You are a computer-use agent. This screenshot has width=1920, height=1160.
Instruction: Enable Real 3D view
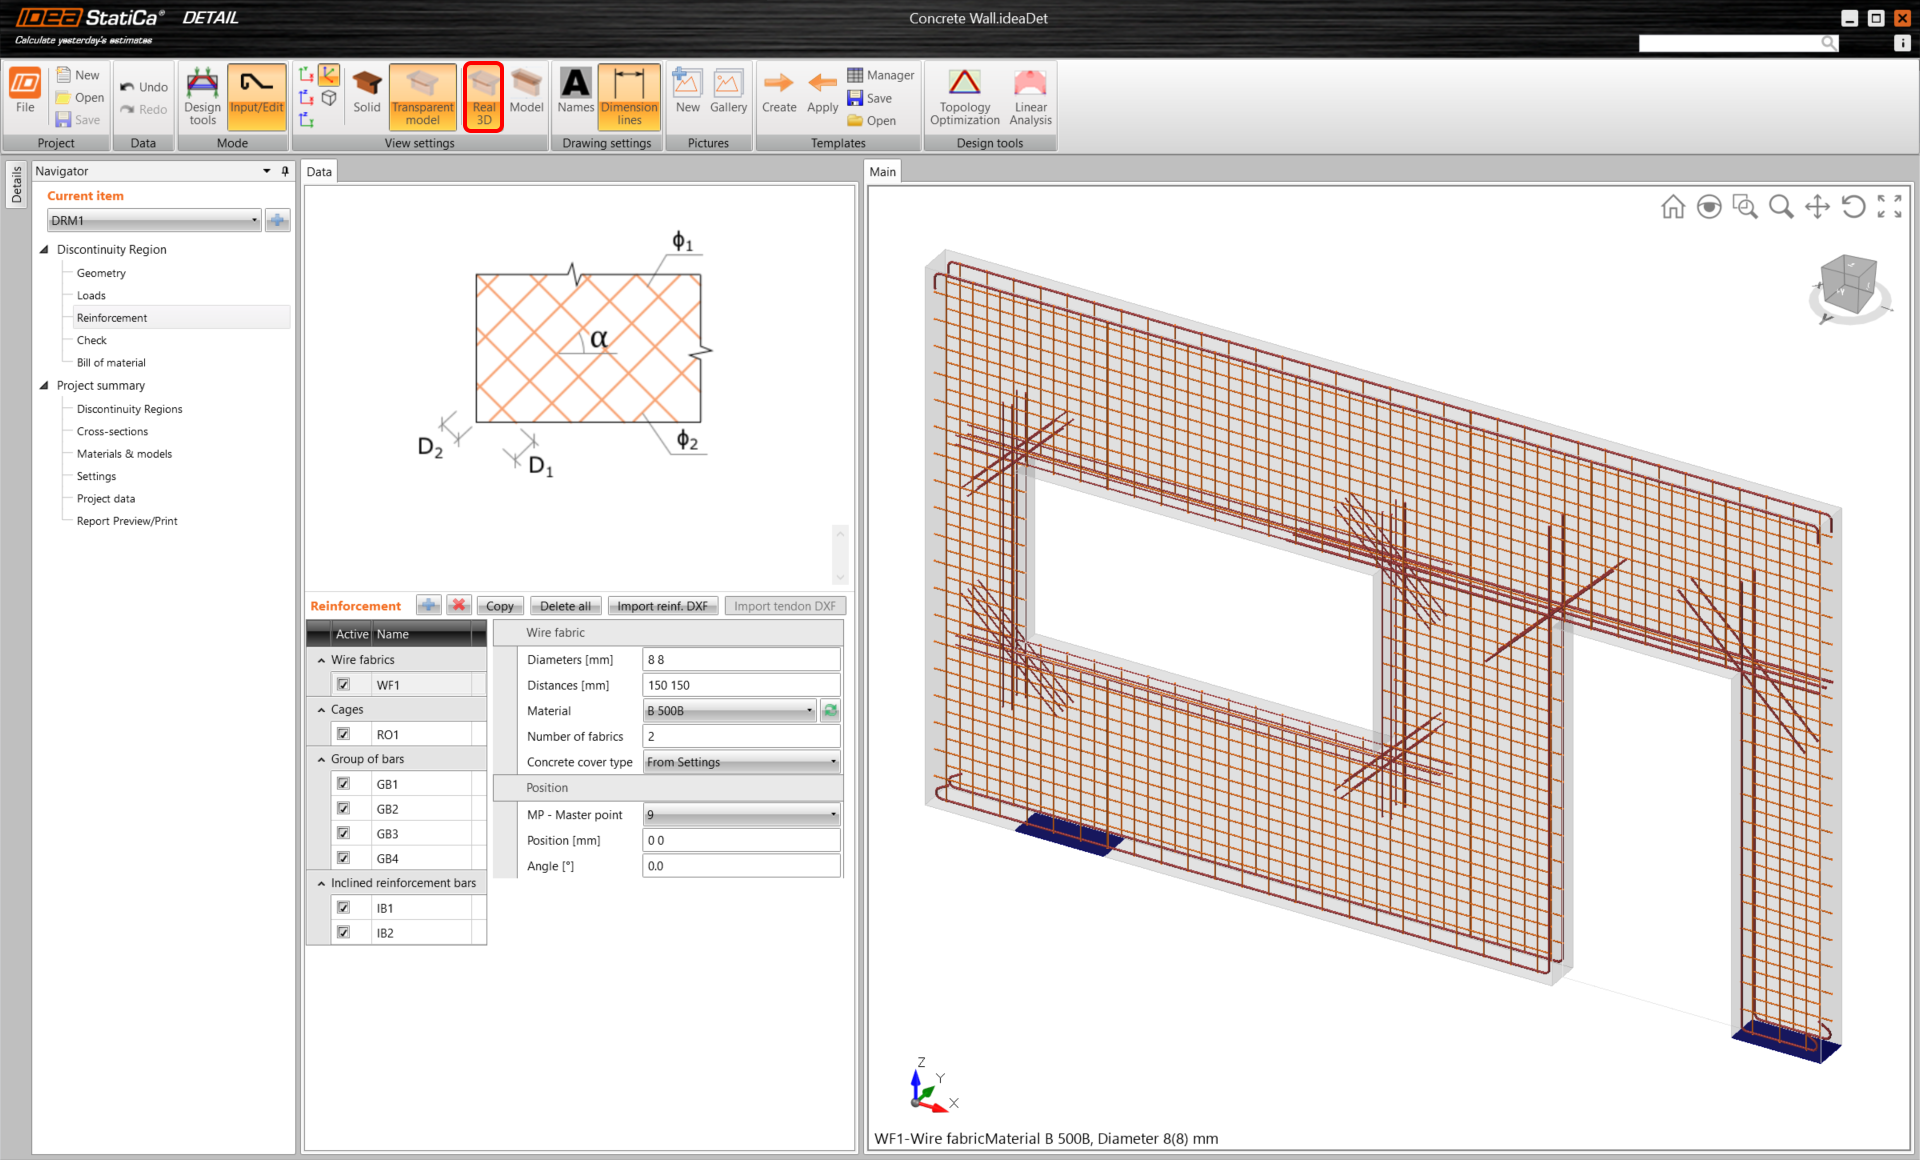click(x=483, y=96)
